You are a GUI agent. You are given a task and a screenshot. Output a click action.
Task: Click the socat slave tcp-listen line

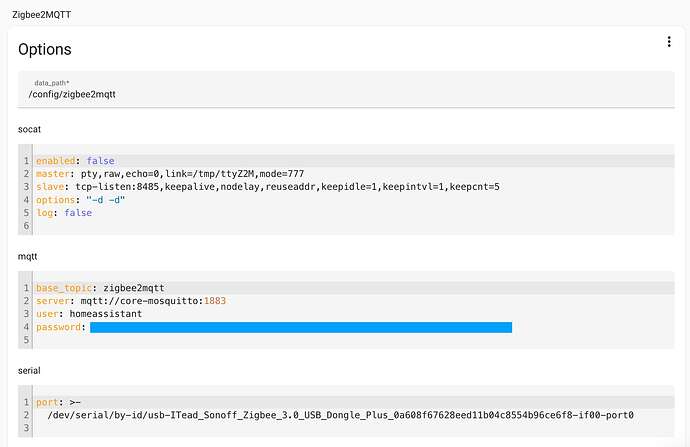click(353, 187)
